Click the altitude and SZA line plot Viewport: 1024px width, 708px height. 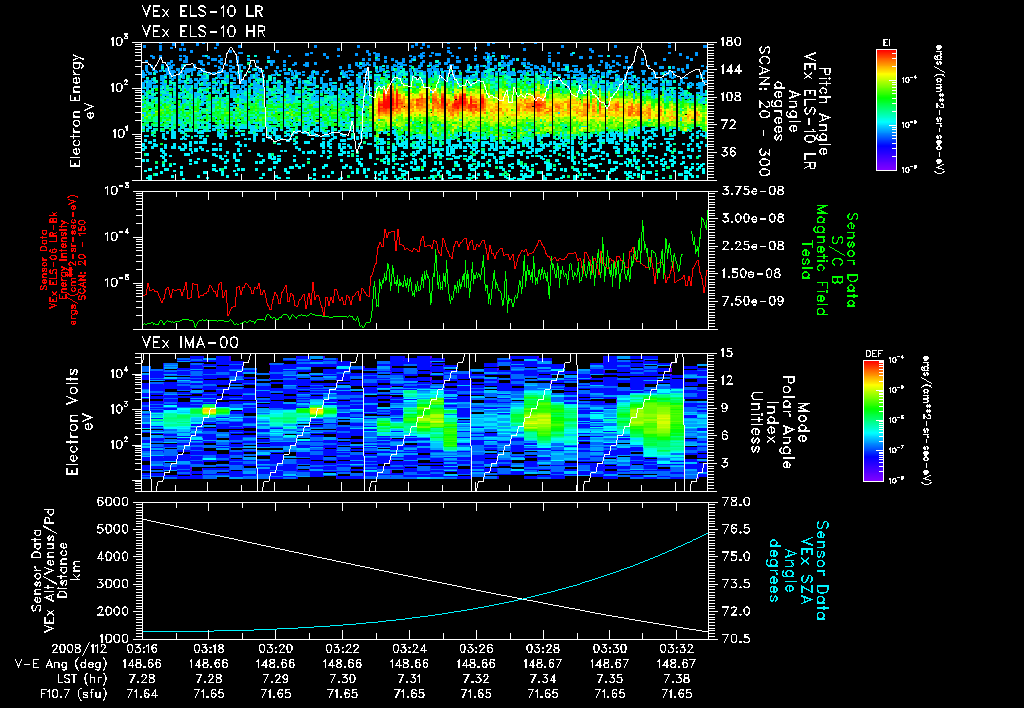pyautogui.click(x=424, y=571)
